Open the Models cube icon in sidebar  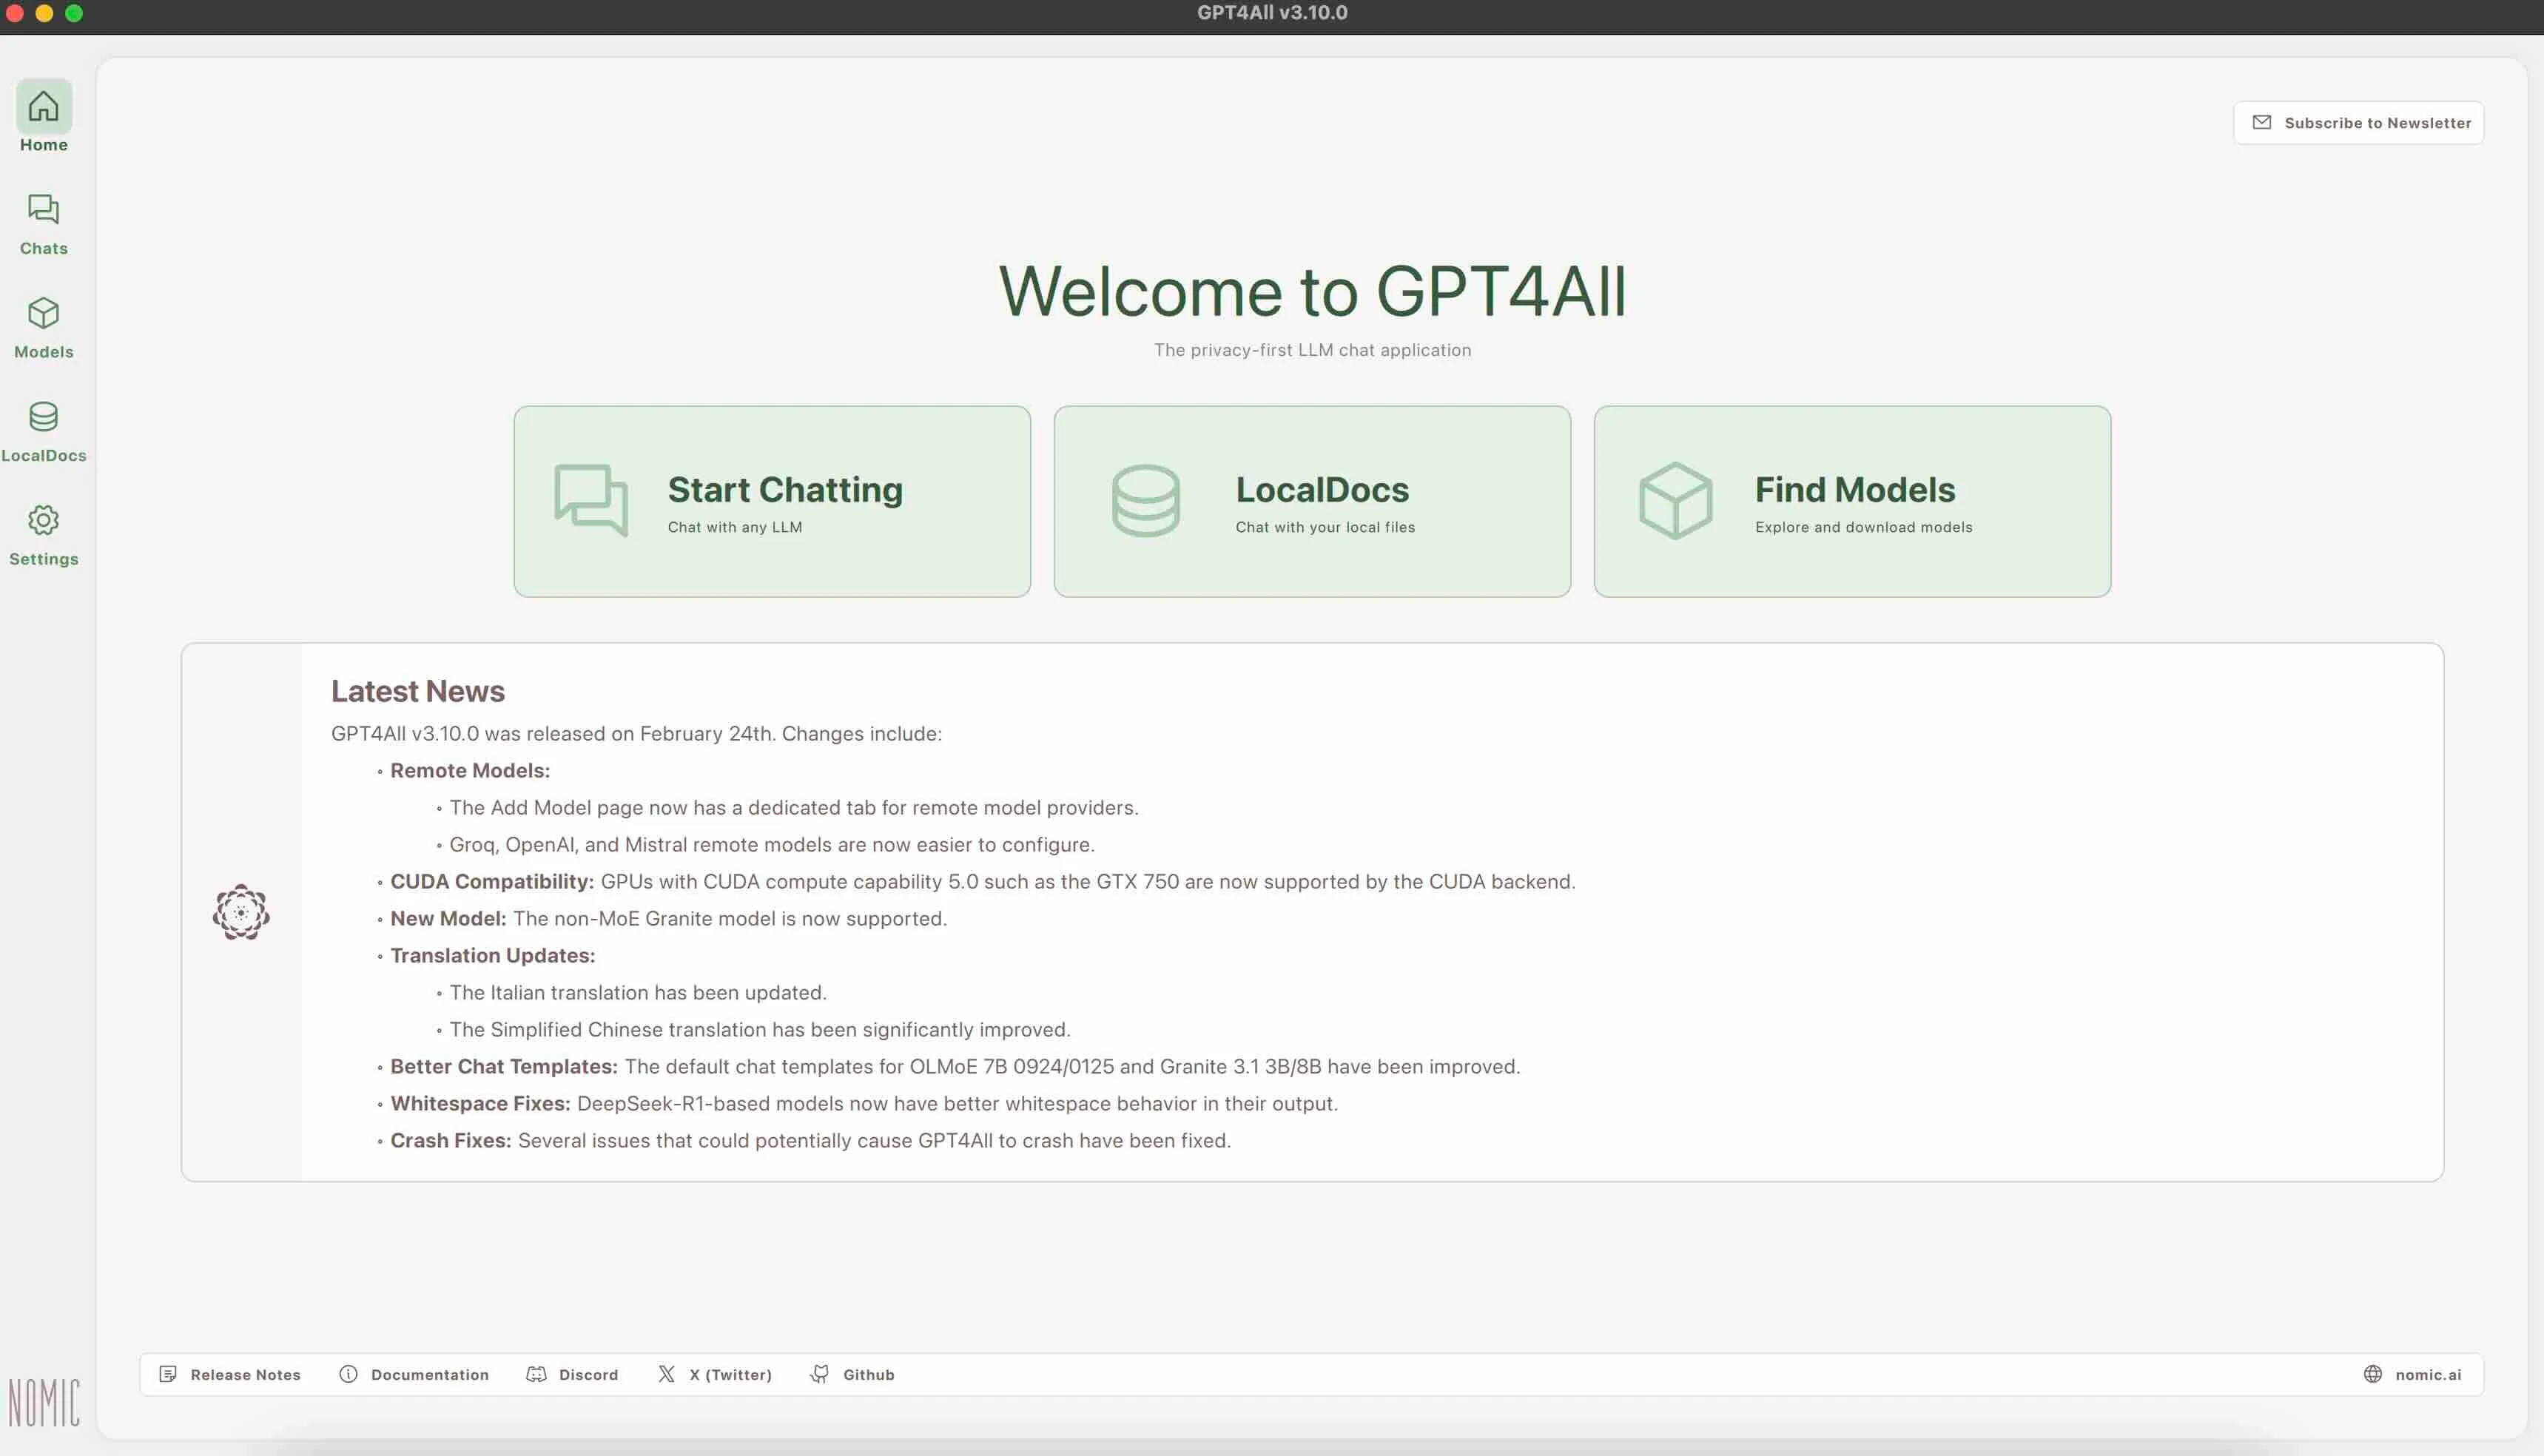point(43,313)
